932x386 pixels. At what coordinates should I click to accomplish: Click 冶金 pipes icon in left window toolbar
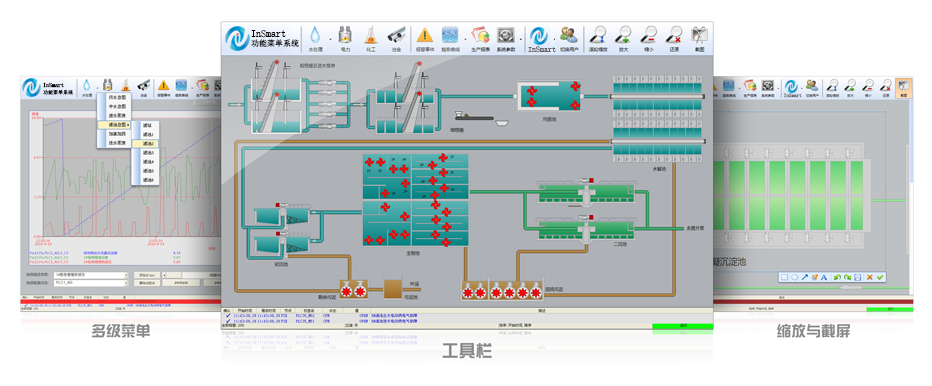[143, 85]
